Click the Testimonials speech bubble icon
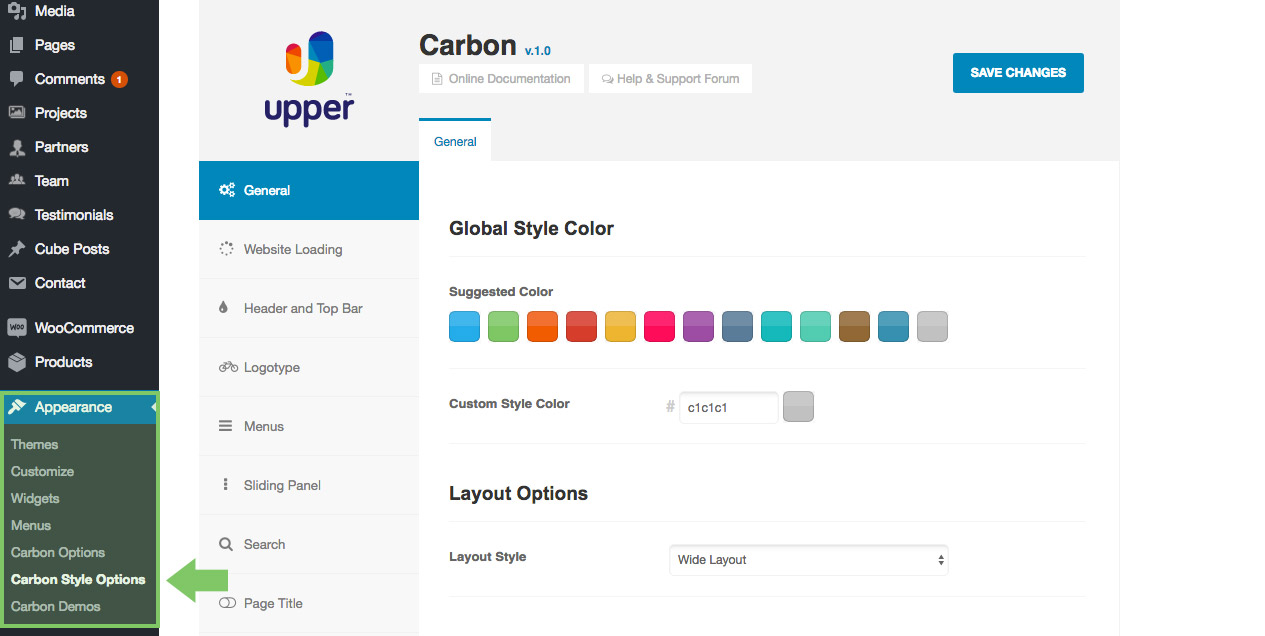Screen dimensions: 1265x636 coord(17,215)
